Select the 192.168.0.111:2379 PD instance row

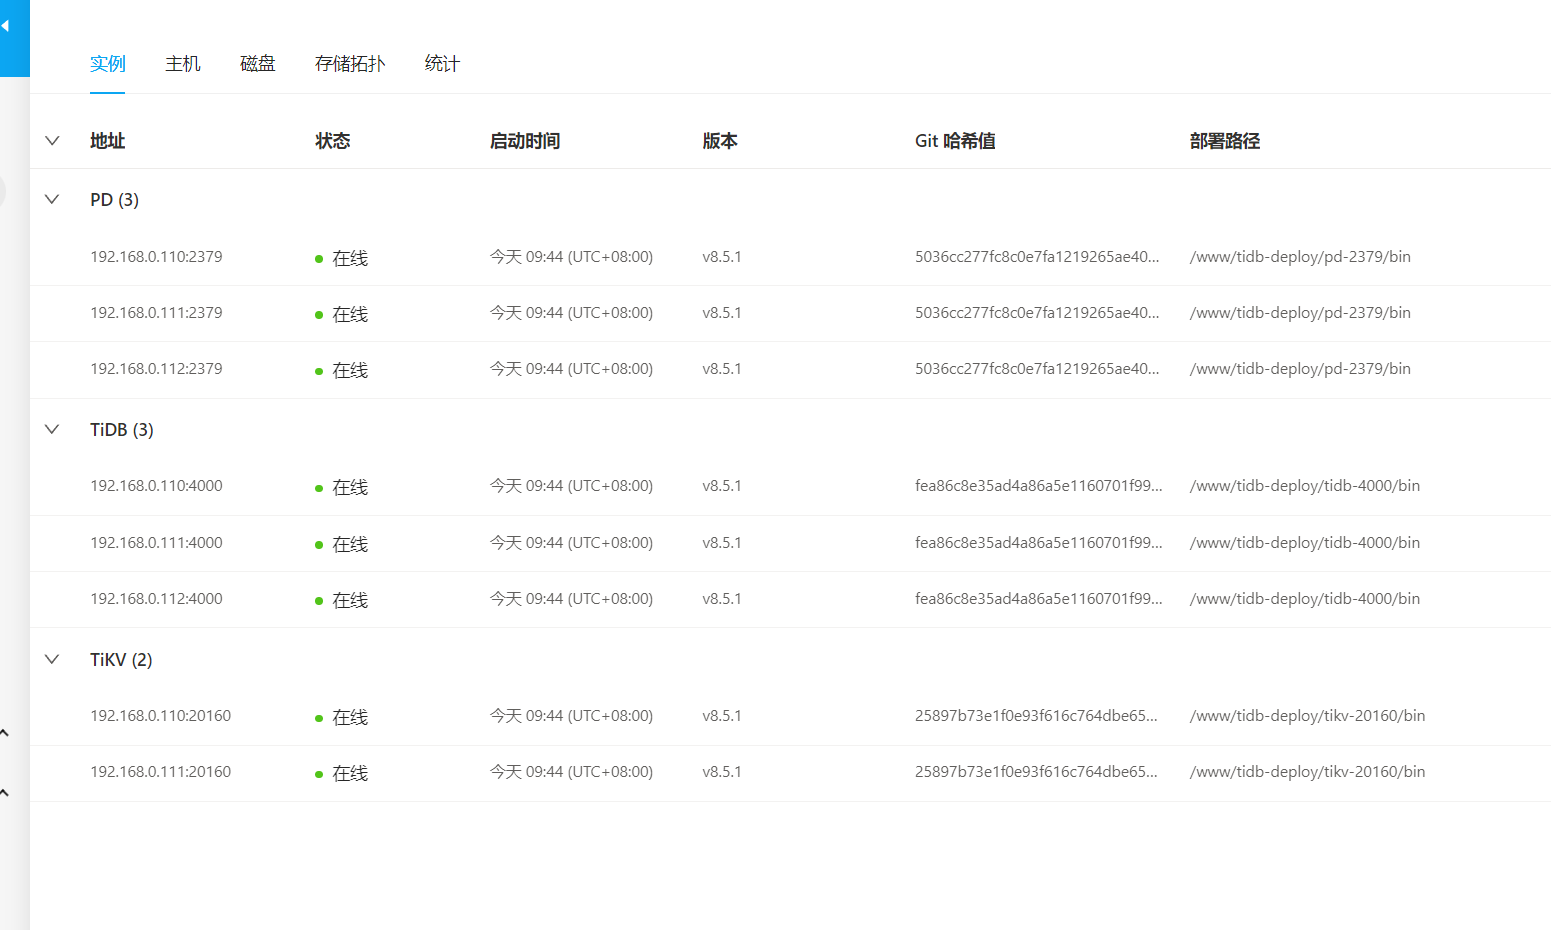click(x=156, y=313)
